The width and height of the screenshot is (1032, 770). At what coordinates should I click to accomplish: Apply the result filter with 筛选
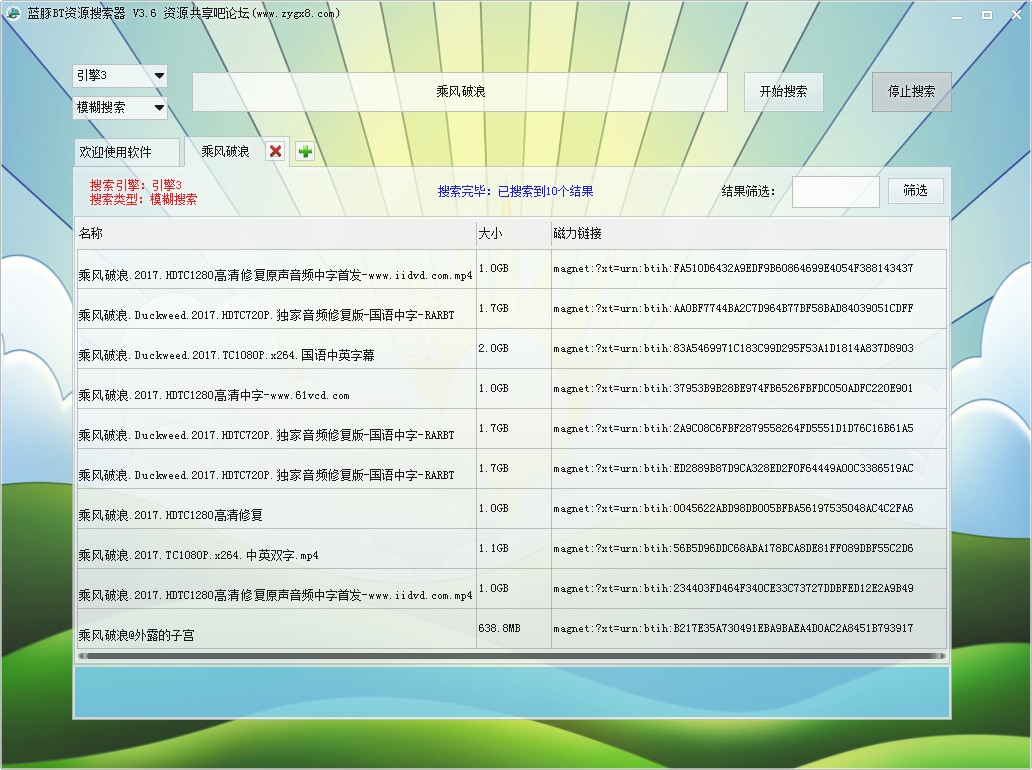916,191
